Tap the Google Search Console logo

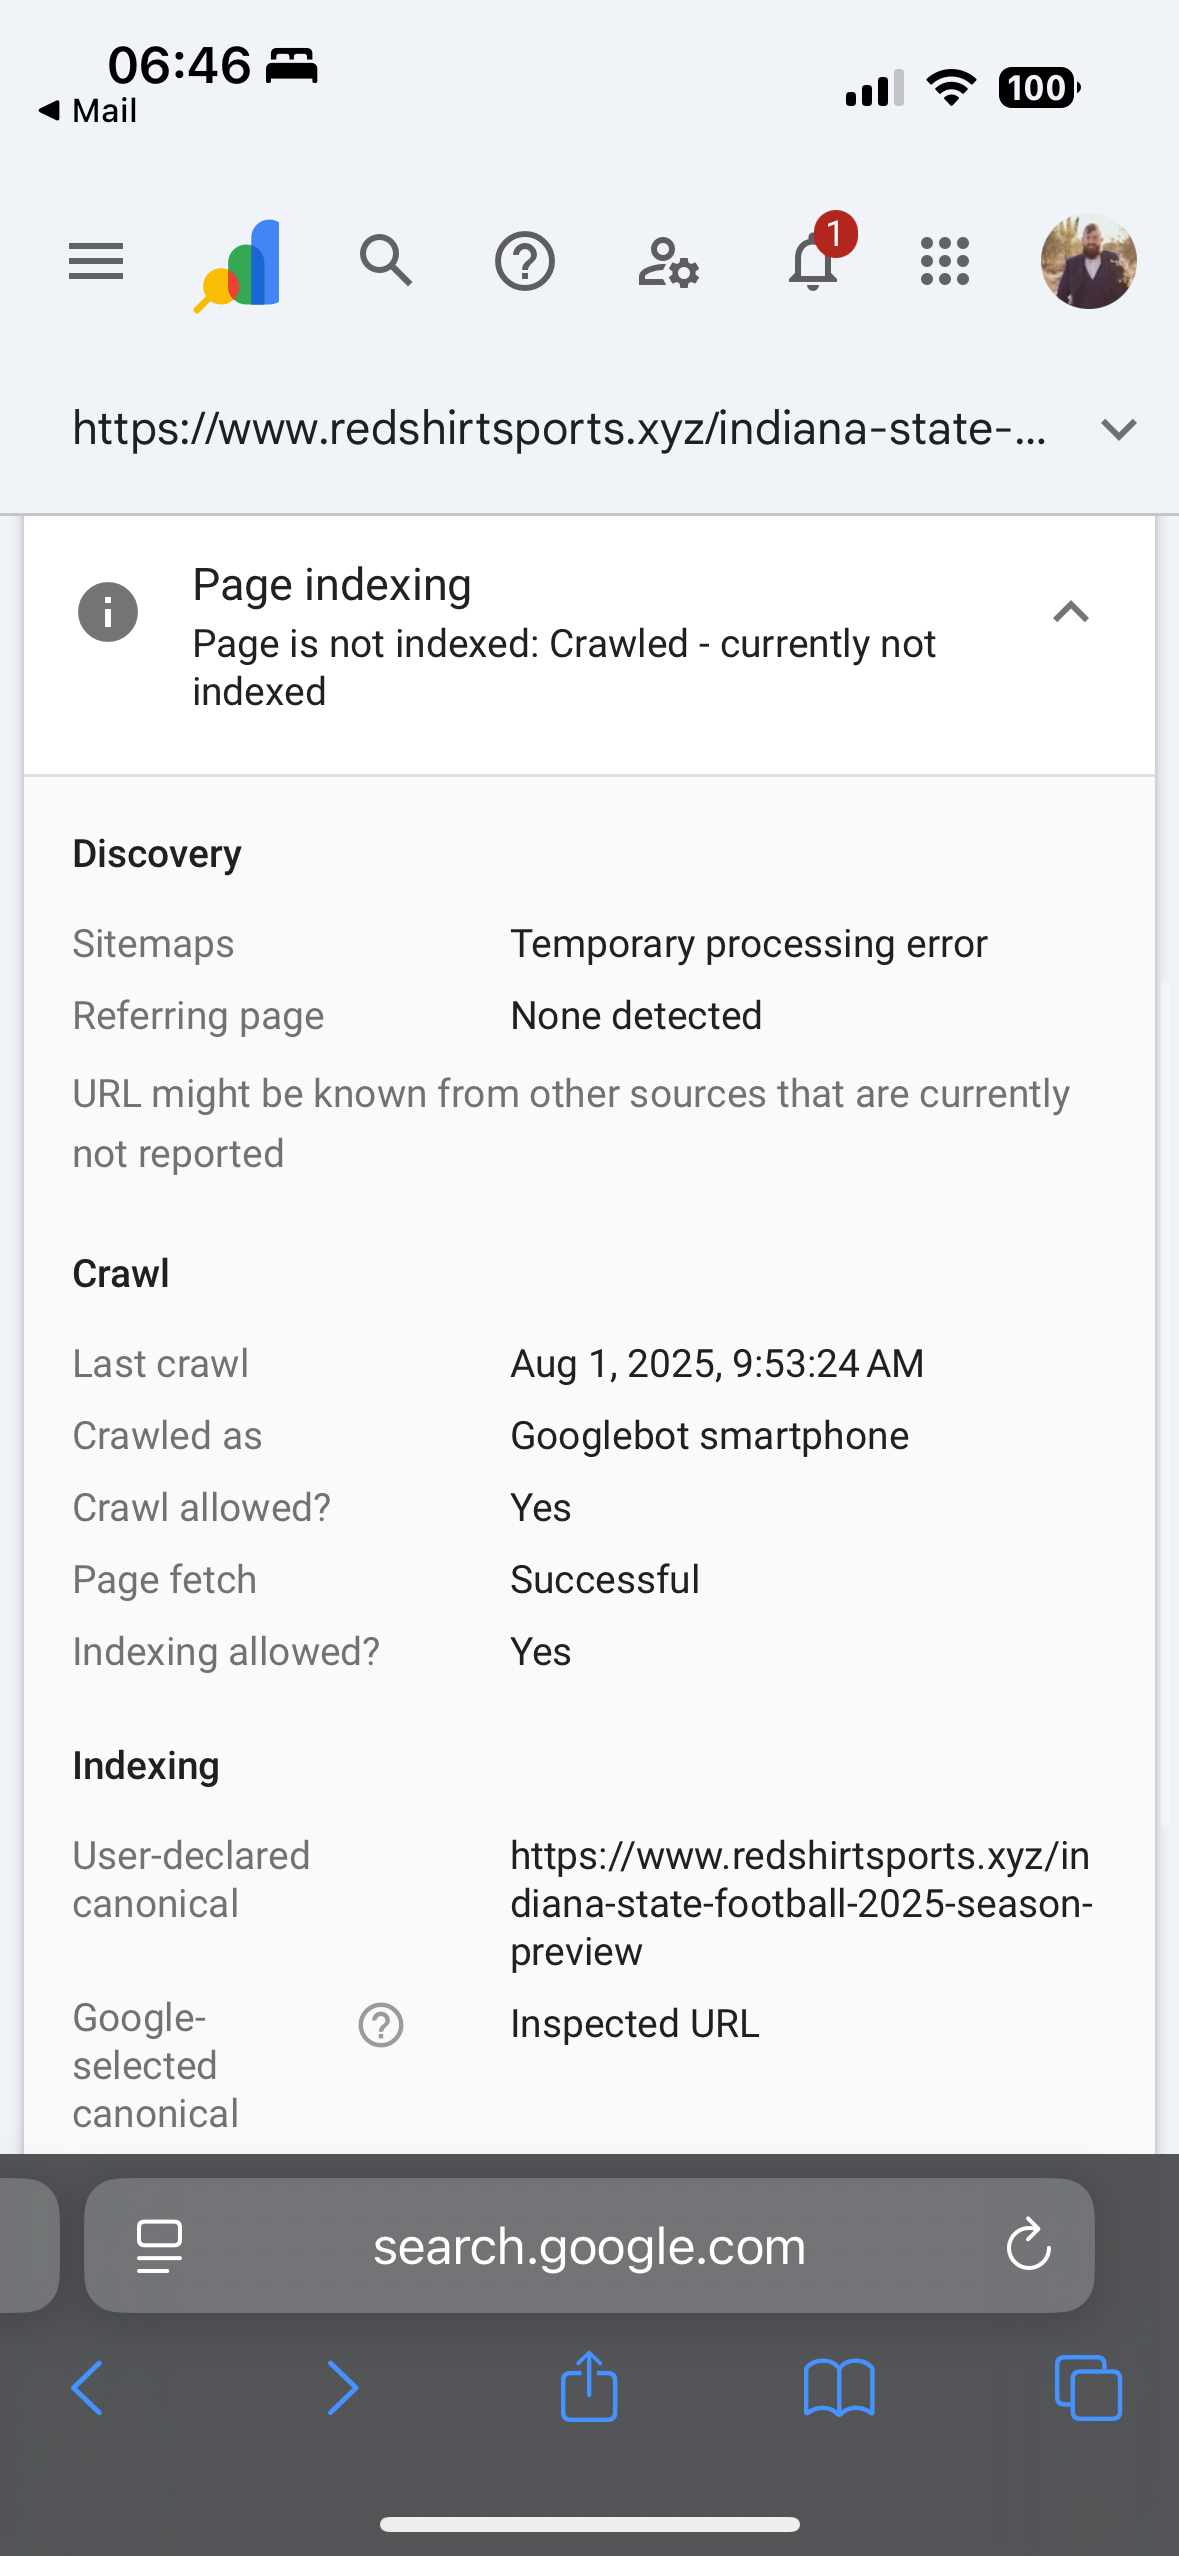239,264
